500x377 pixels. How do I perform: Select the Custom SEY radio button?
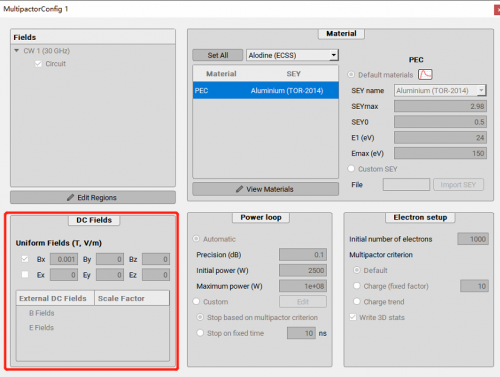pyautogui.click(x=351, y=169)
